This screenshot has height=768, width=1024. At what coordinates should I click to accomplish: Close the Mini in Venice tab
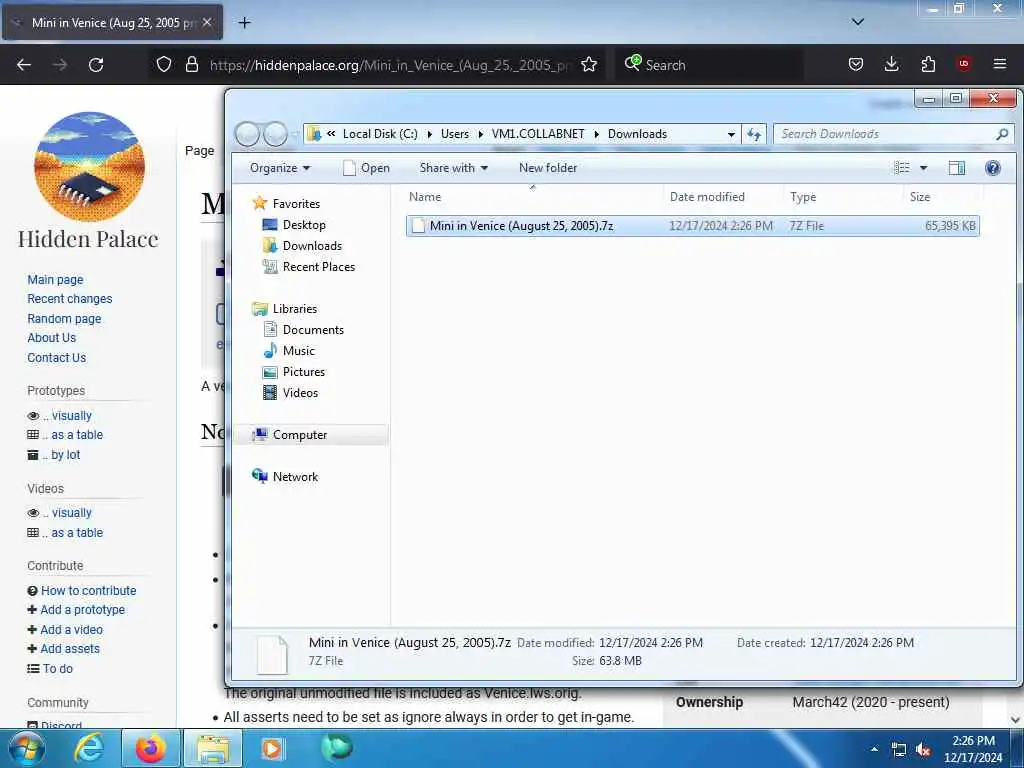pyautogui.click(x=207, y=22)
